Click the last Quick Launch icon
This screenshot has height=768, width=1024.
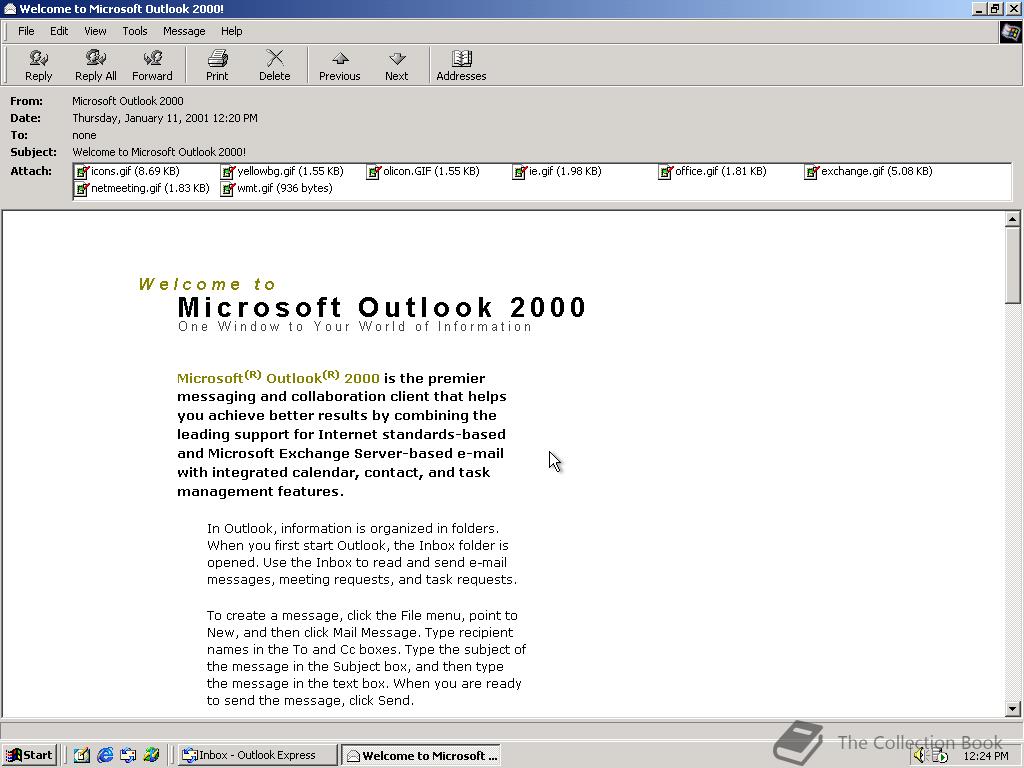click(152, 755)
